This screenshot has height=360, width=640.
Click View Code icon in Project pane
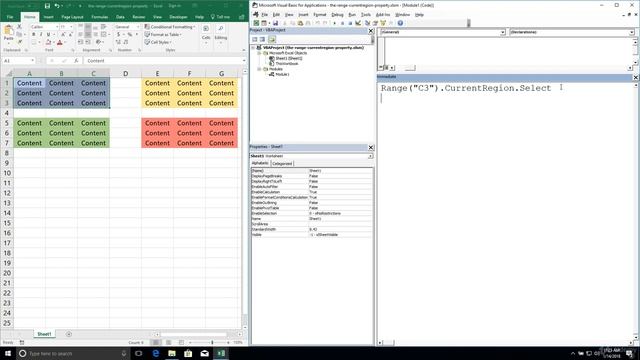(255, 39)
